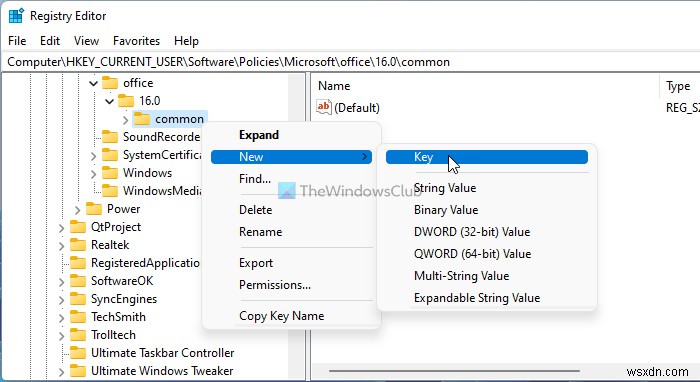Open the File menu

click(17, 41)
